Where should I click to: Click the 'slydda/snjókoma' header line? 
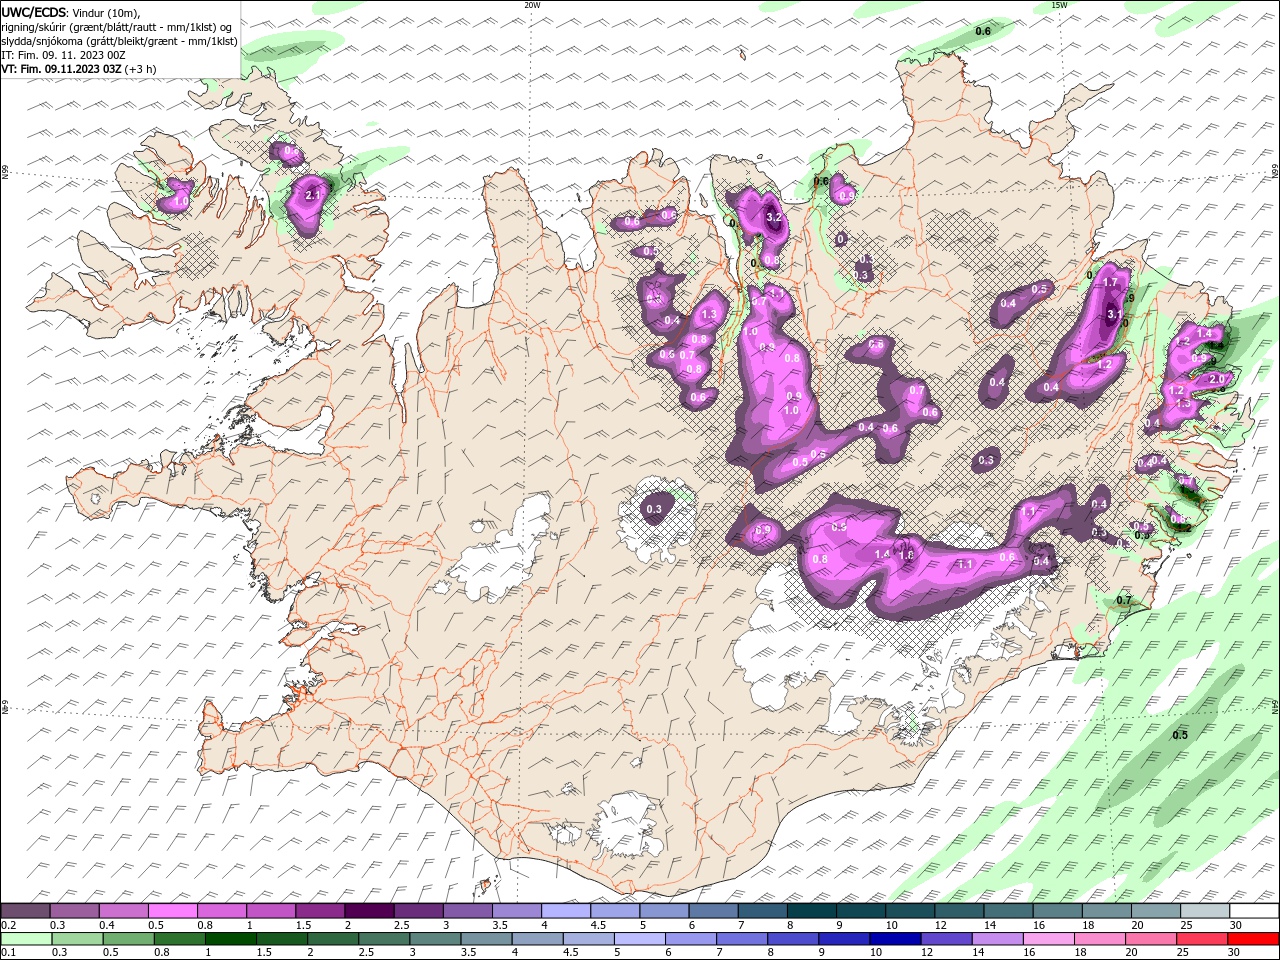pyautogui.click(x=119, y=41)
